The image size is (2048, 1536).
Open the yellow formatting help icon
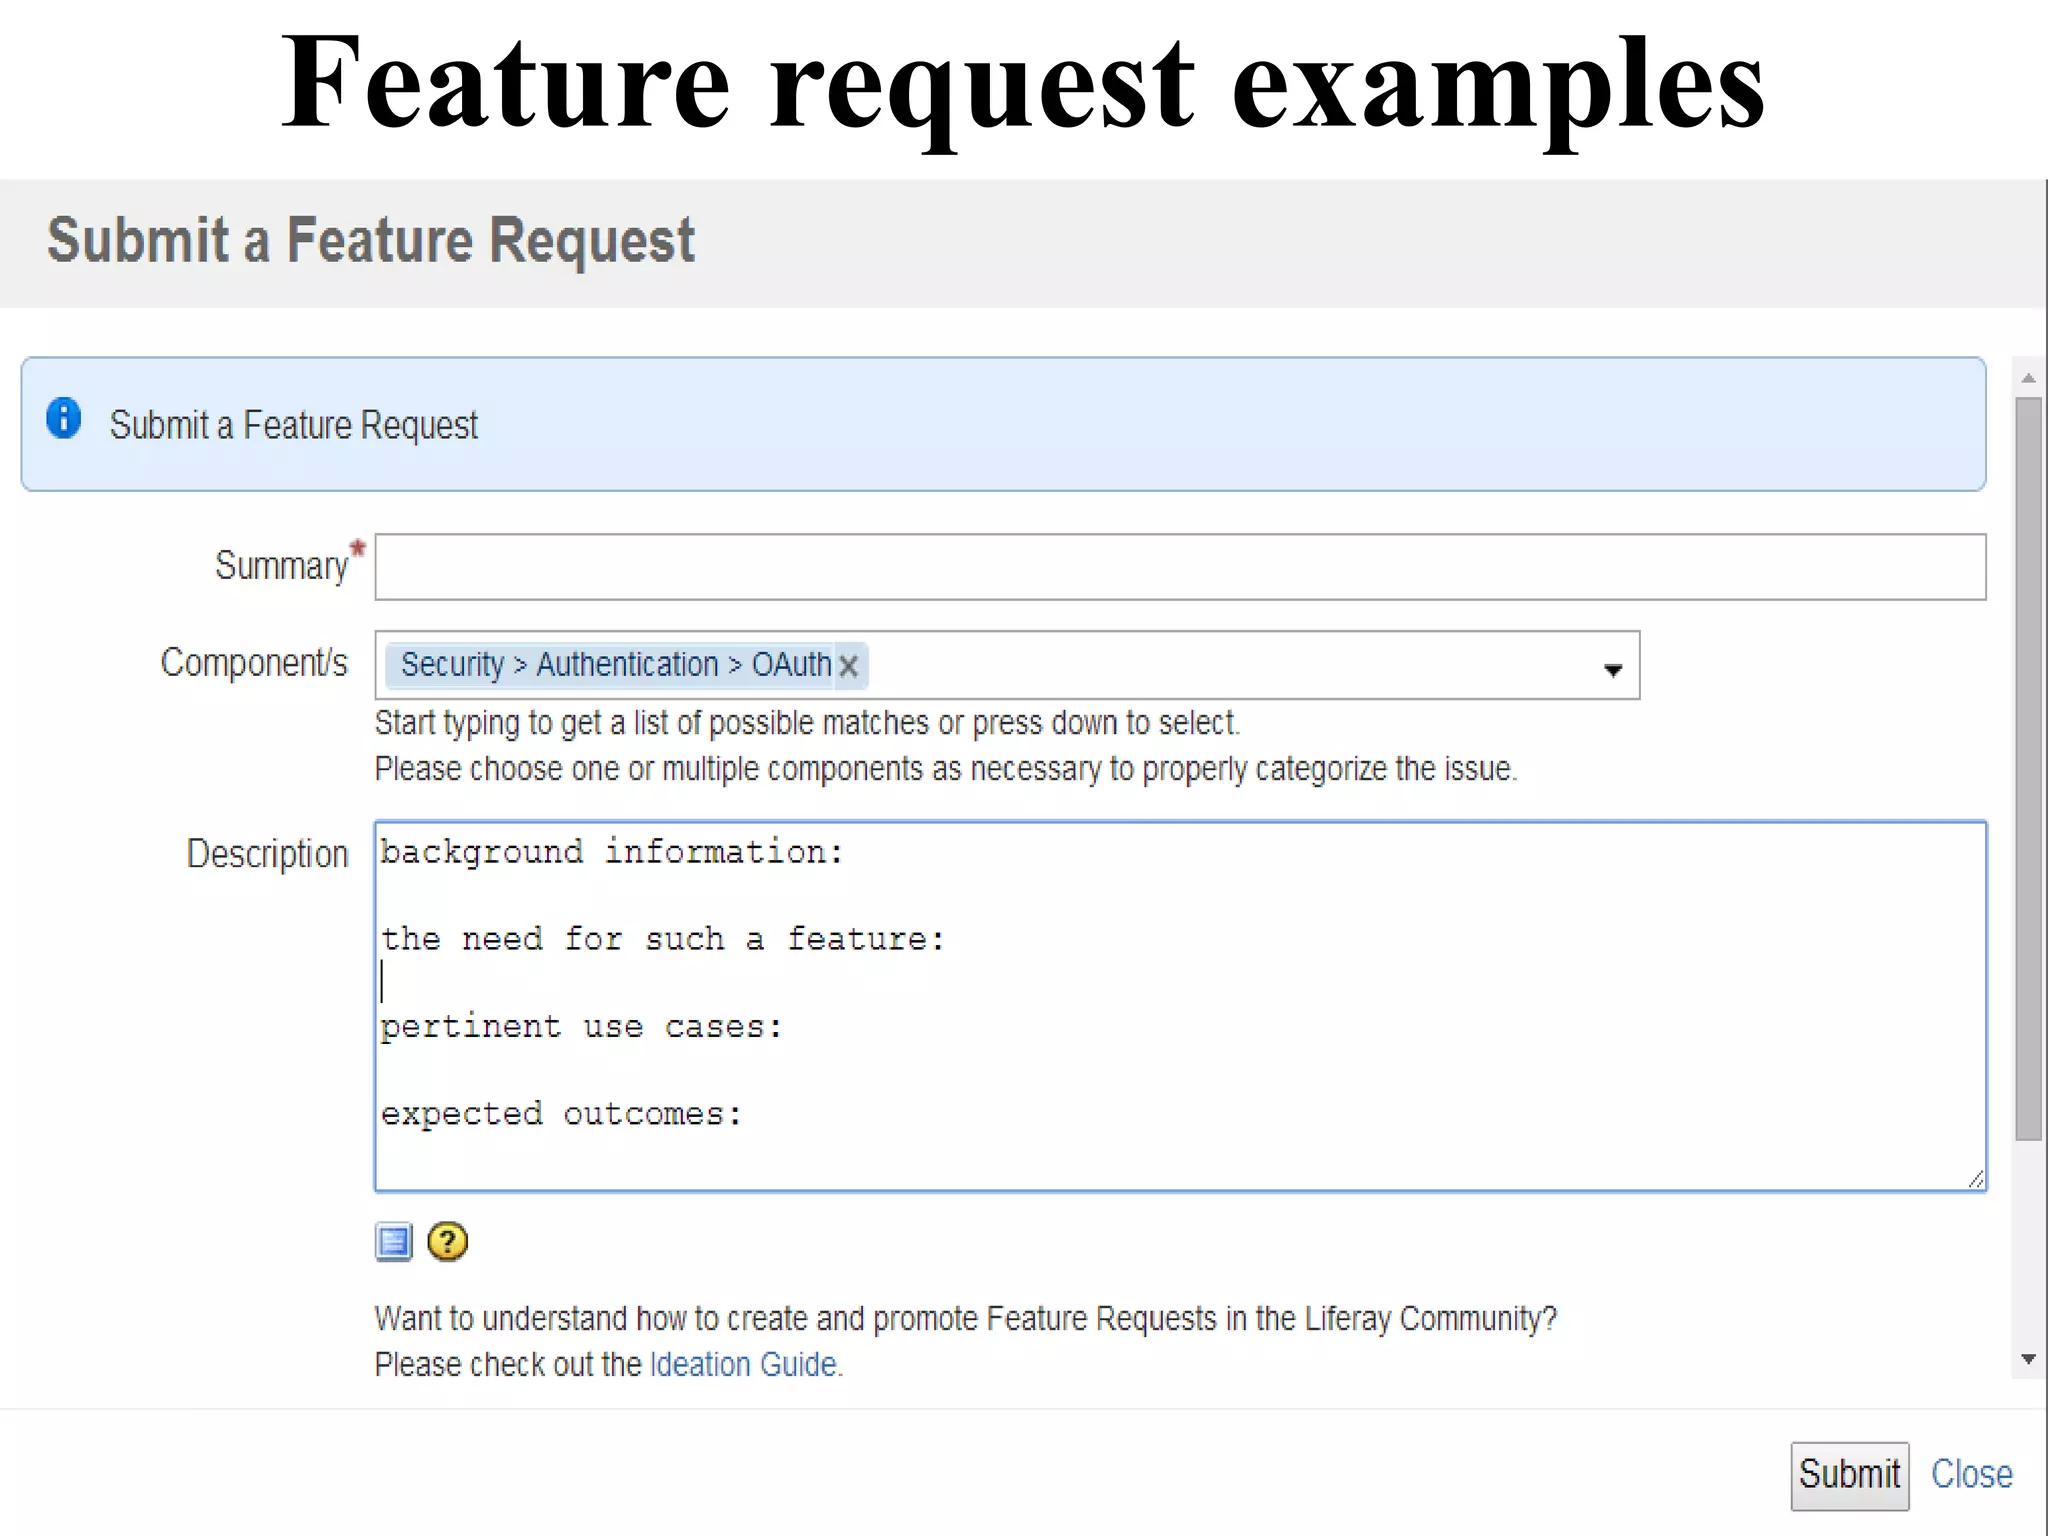447,1242
